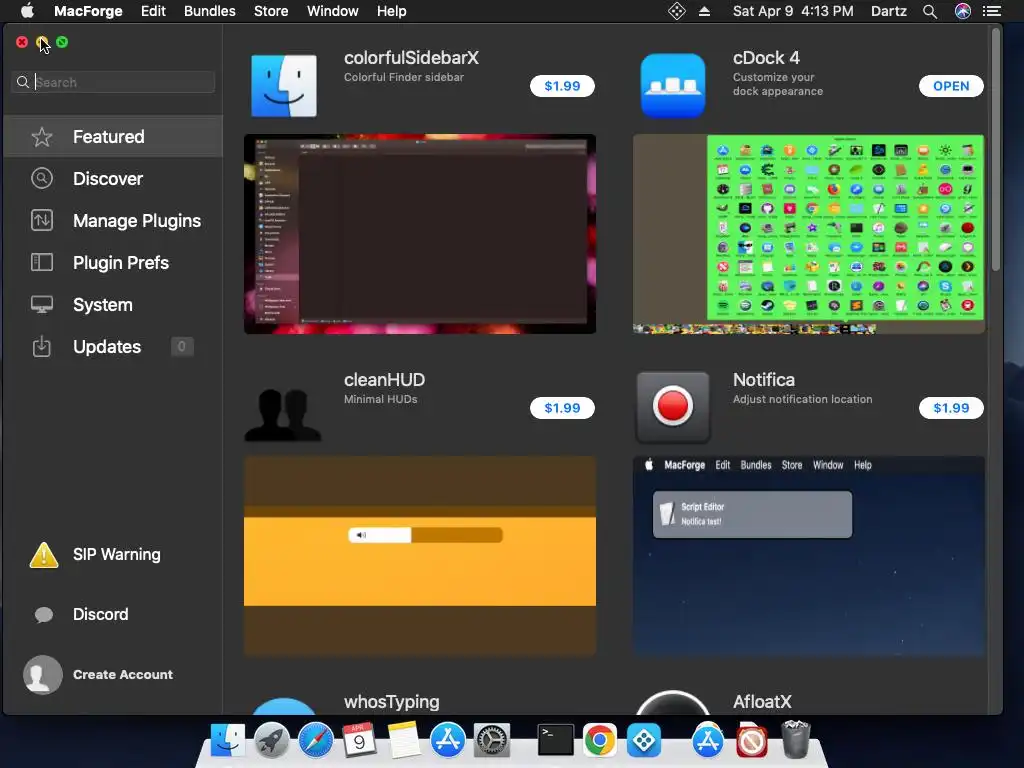Open the Window menu
1024x768 pixels.
point(332,11)
